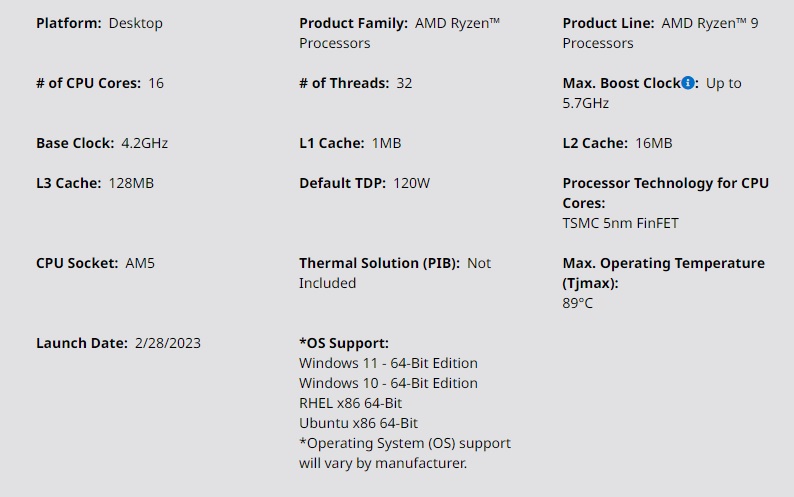794x497 pixels.
Task: Click the '*OS Support:' heading
Action: point(344,343)
